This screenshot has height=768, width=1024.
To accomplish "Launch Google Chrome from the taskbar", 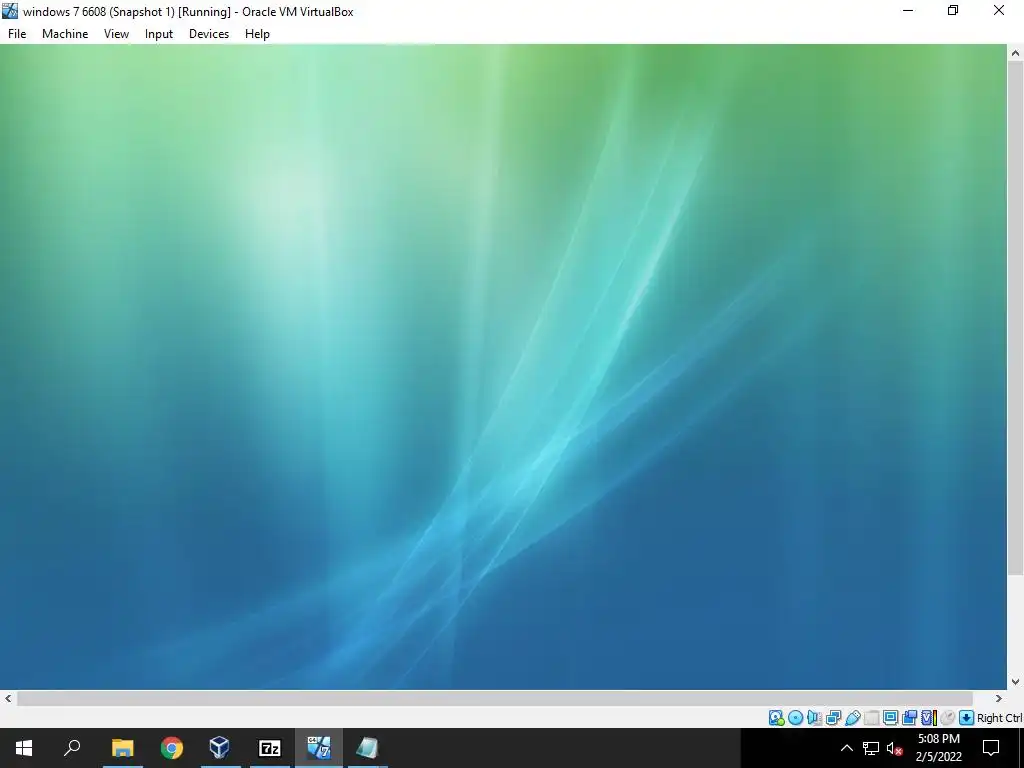I will pos(172,748).
